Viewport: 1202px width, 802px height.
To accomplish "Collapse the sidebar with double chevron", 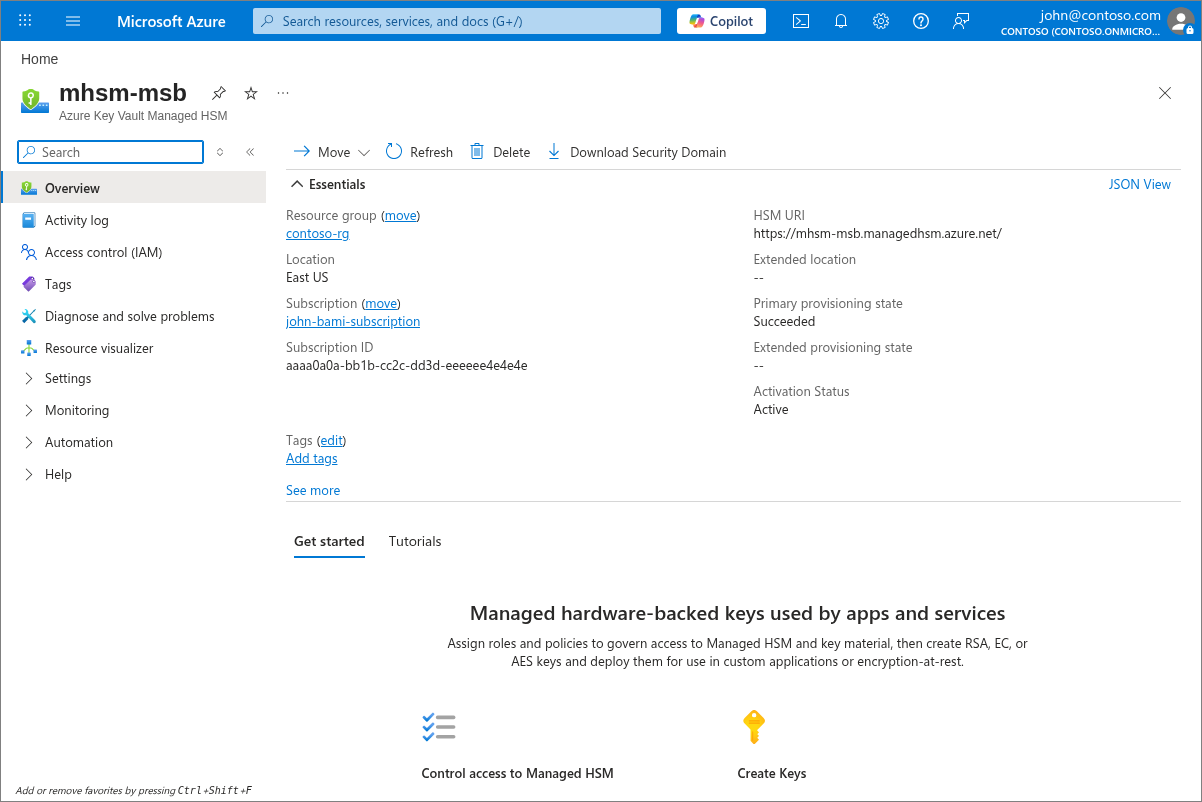I will tap(250, 152).
